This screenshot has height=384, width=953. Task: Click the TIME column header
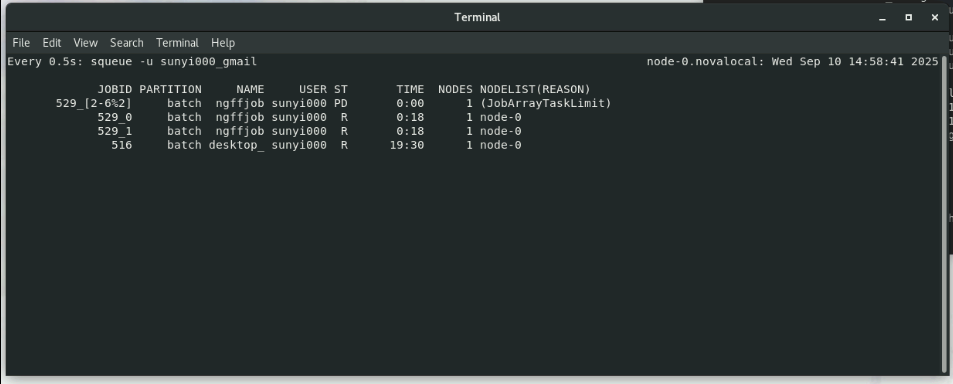[x=410, y=89]
